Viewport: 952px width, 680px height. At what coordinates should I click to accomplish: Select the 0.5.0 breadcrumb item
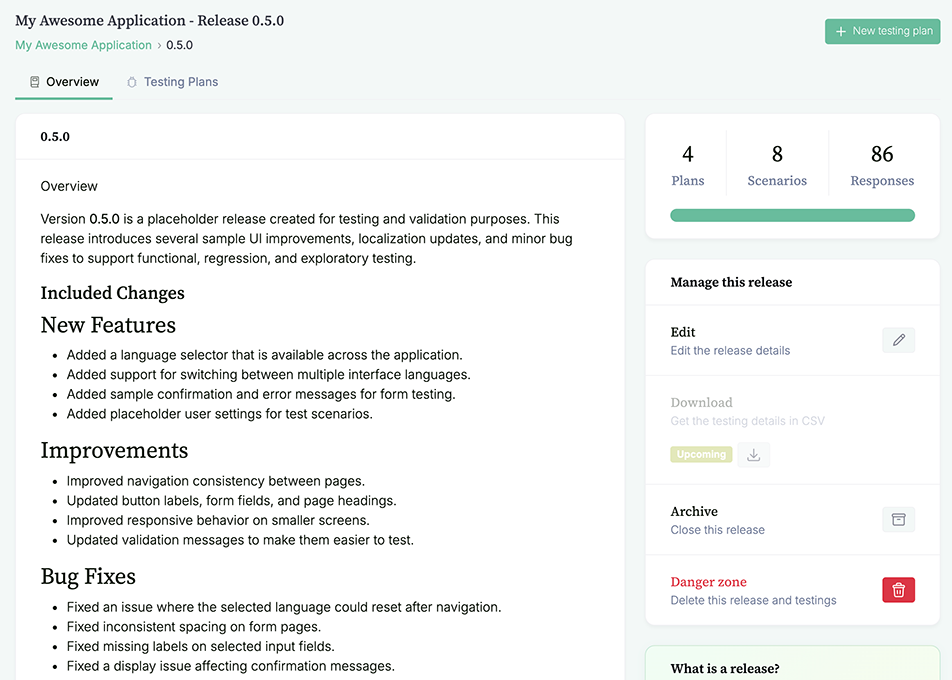point(180,45)
